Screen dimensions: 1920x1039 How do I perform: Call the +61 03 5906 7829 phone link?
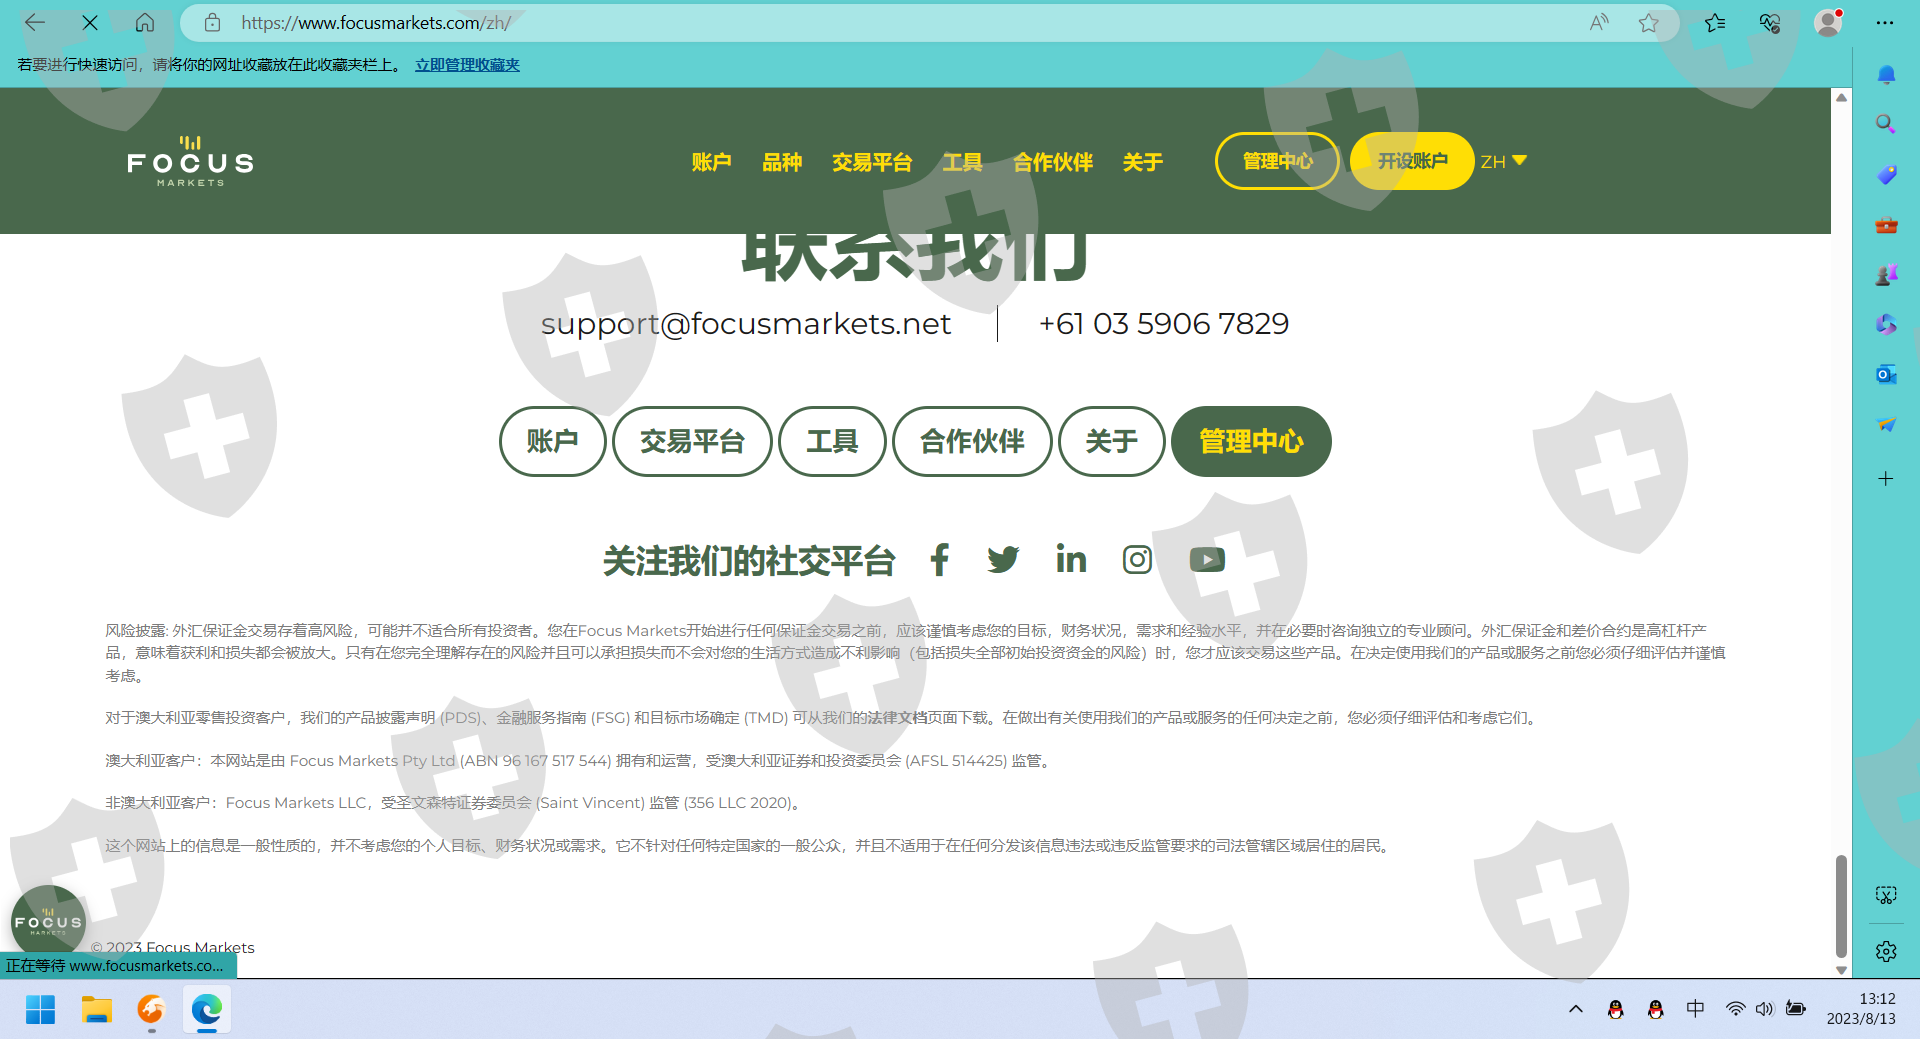(x=1164, y=324)
